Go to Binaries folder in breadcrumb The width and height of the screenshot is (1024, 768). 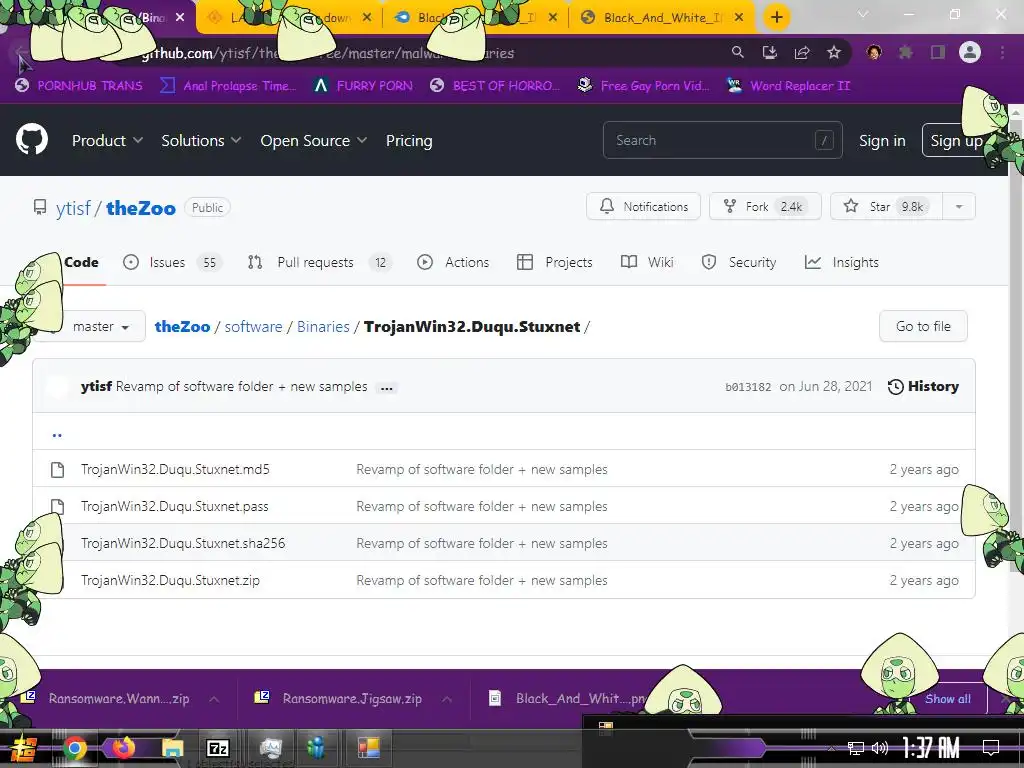323,327
